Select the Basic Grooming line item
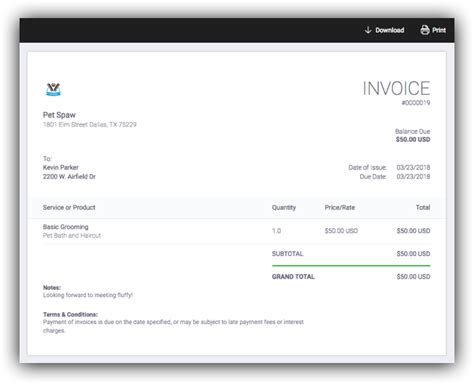 click(66, 227)
